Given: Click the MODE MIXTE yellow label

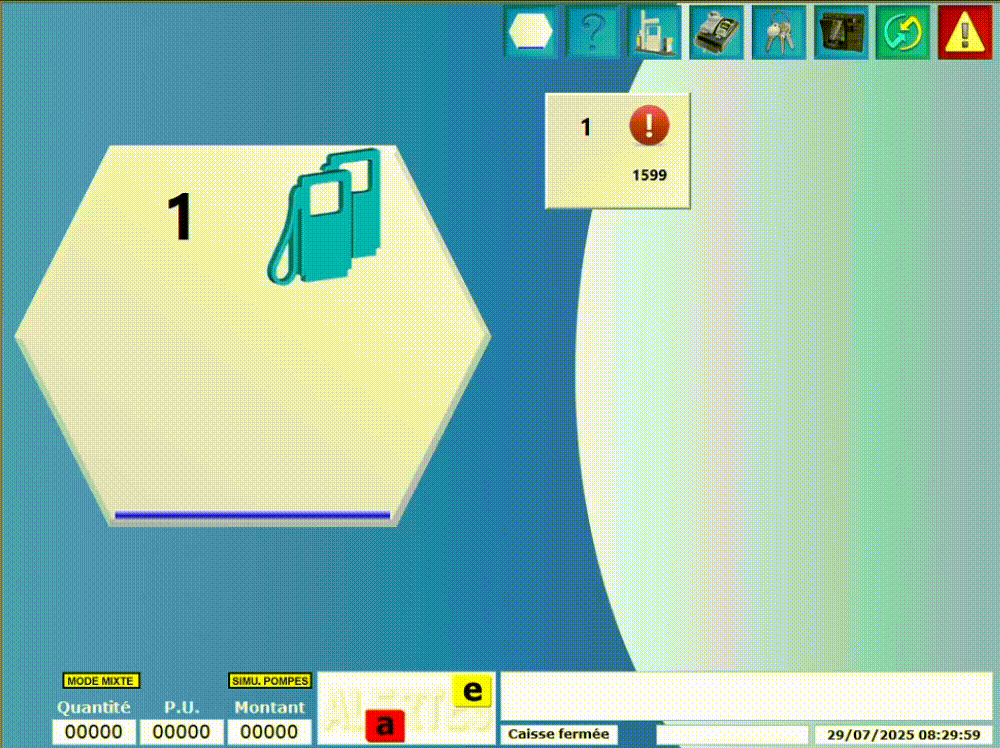Looking at the screenshot, I should coord(101,681).
